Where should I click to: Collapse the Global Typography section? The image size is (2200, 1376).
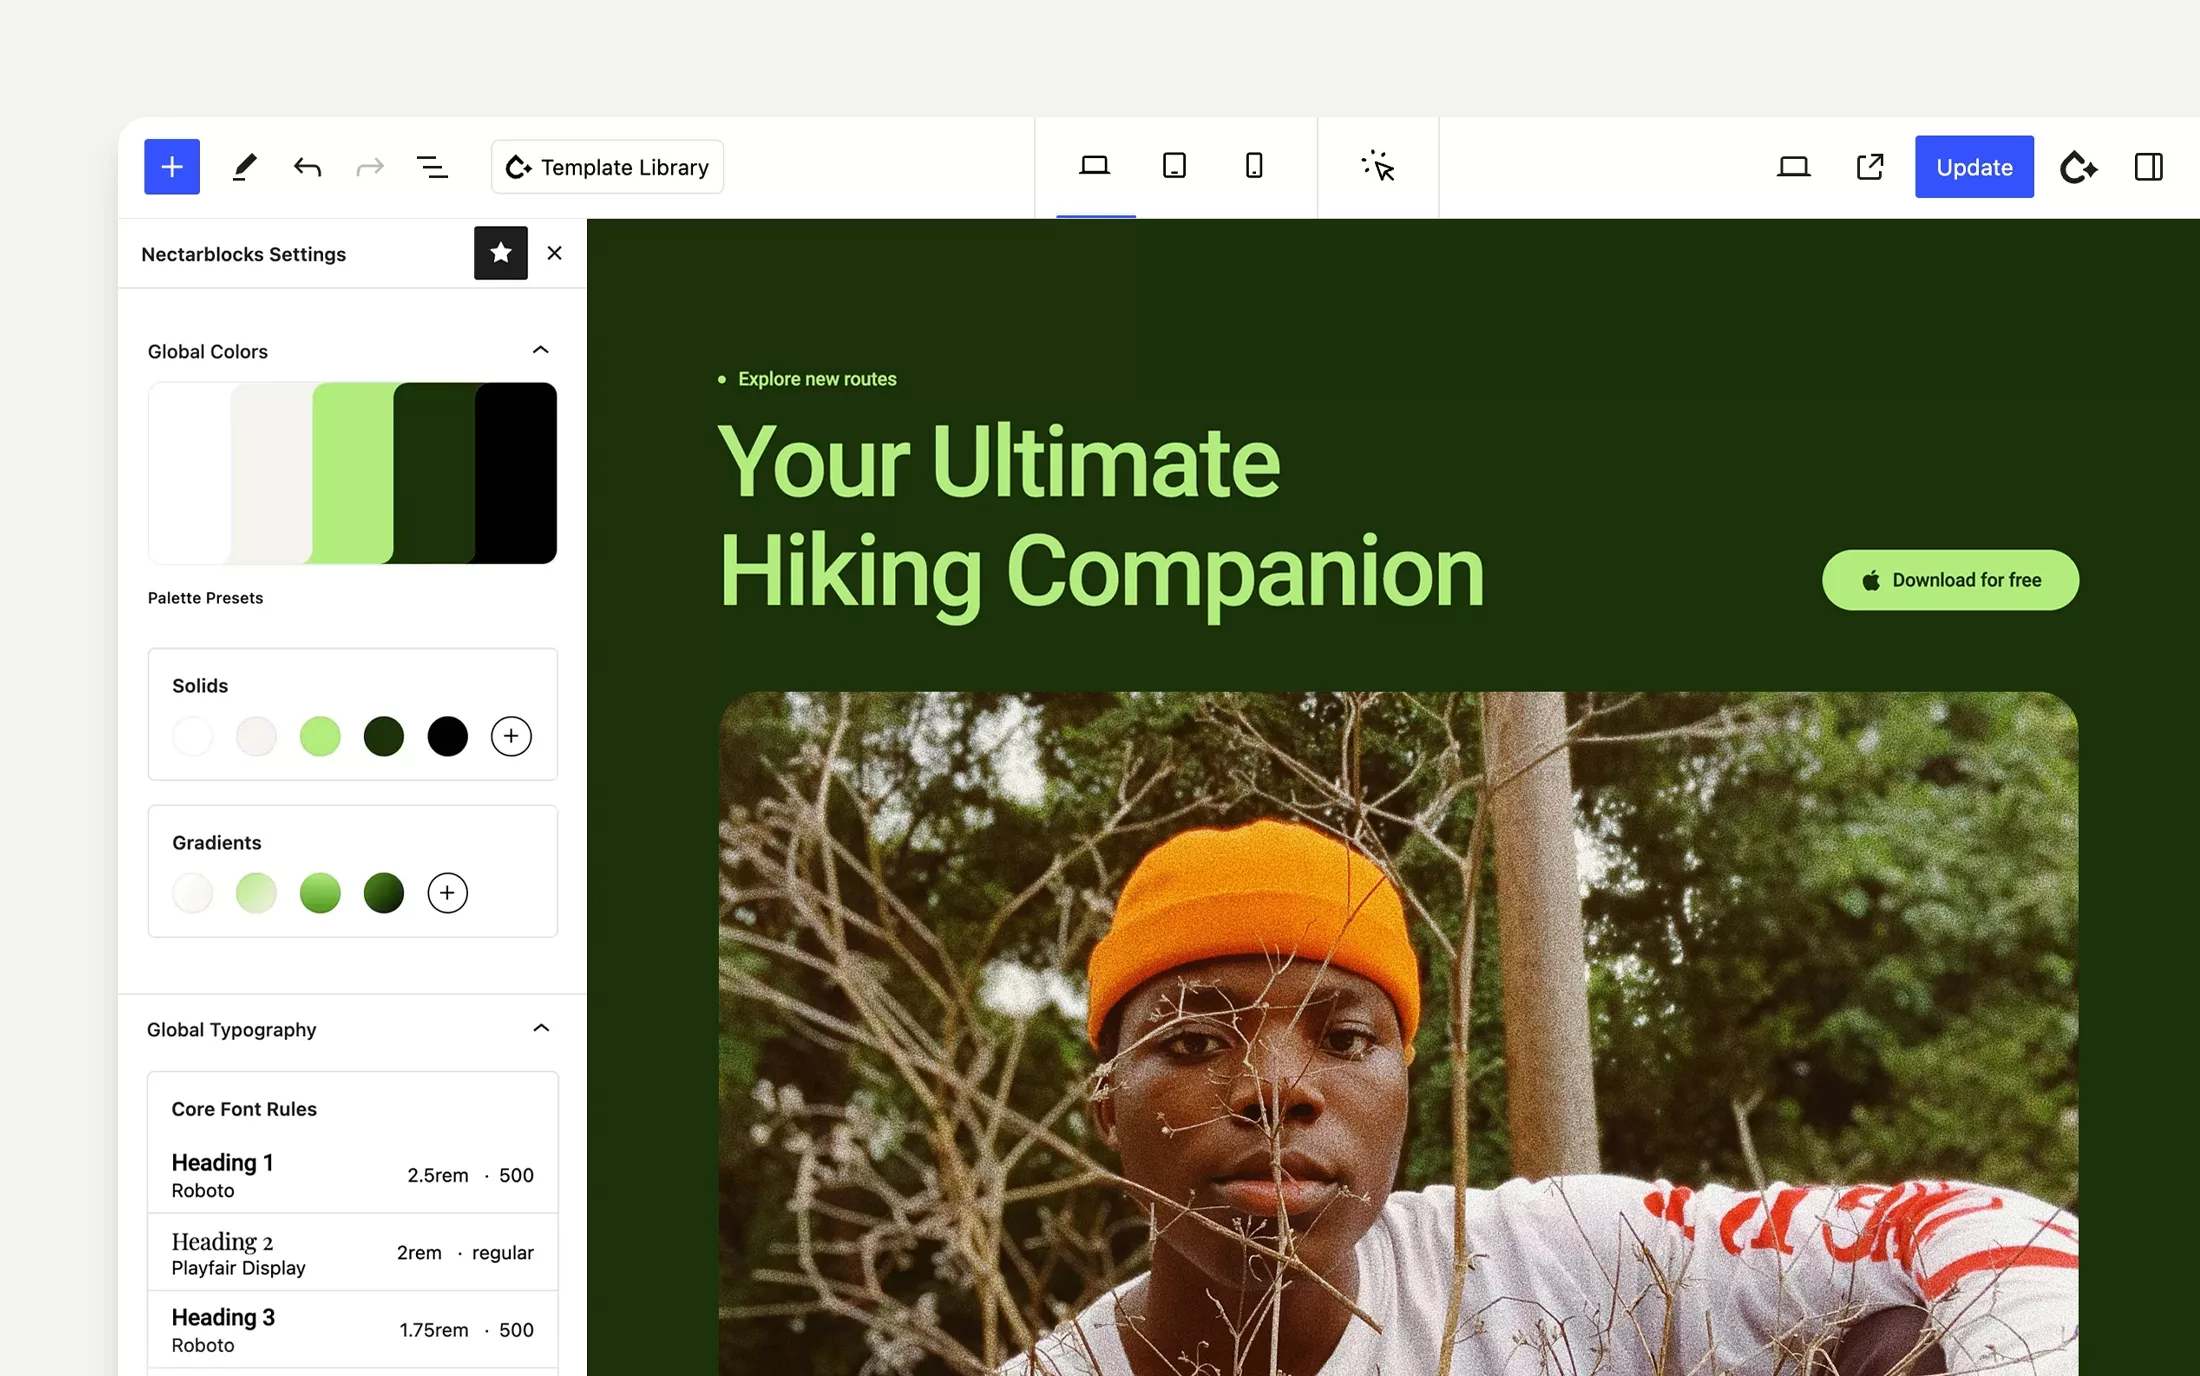[x=541, y=1028]
